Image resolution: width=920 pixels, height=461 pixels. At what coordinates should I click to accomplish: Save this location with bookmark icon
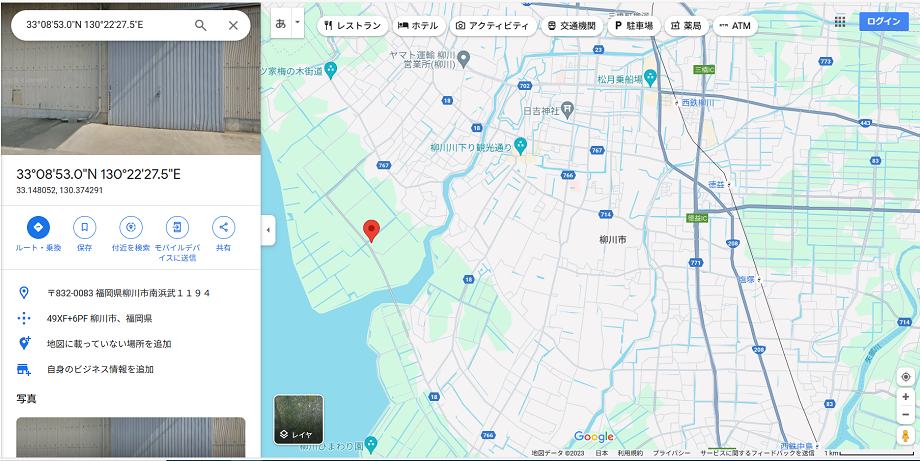point(84,227)
